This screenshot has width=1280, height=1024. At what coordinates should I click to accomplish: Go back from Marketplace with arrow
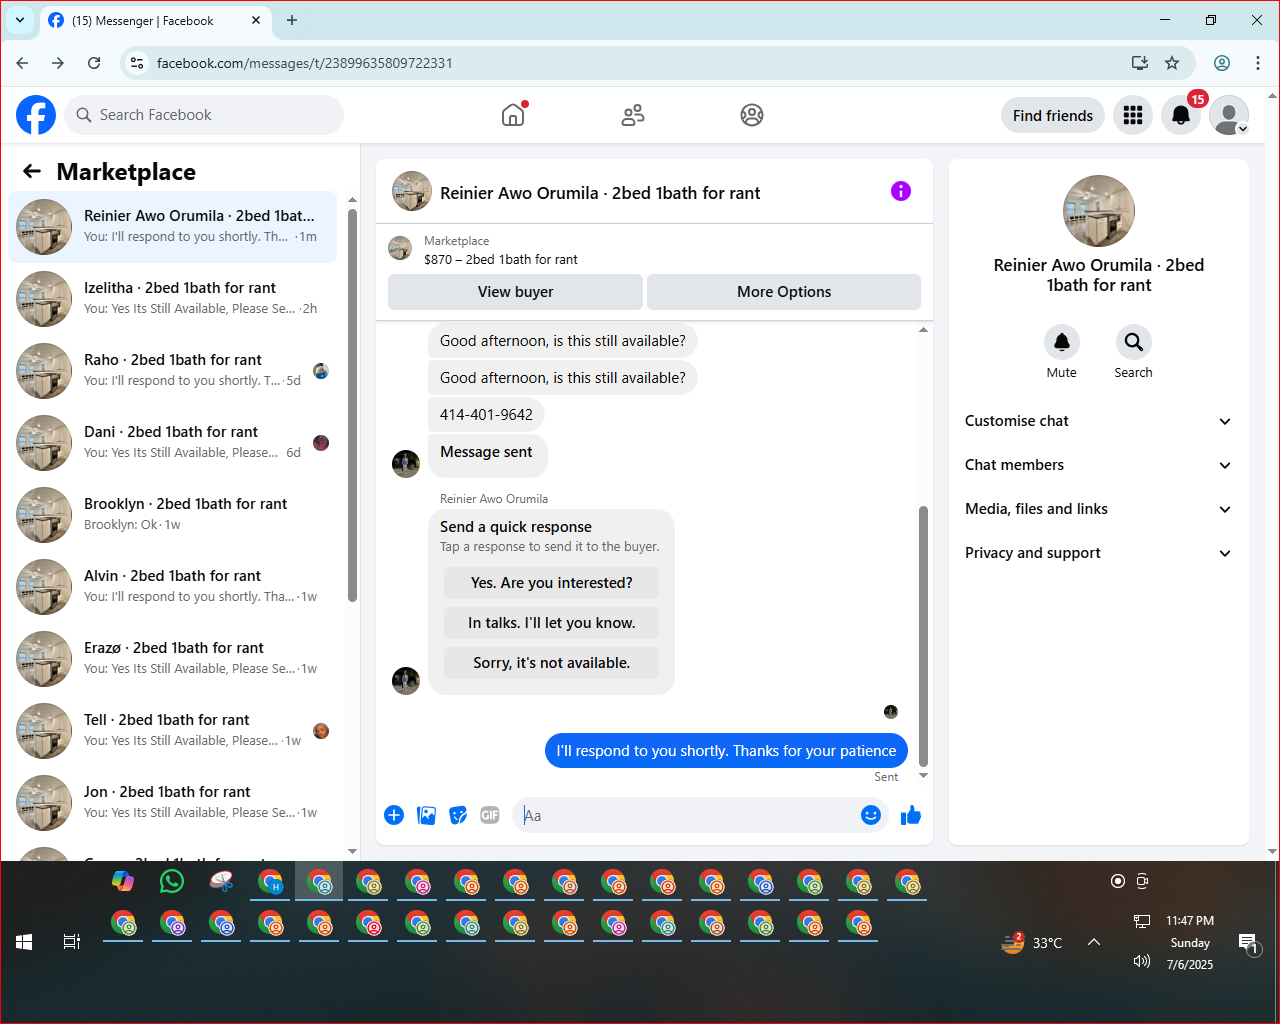32,171
